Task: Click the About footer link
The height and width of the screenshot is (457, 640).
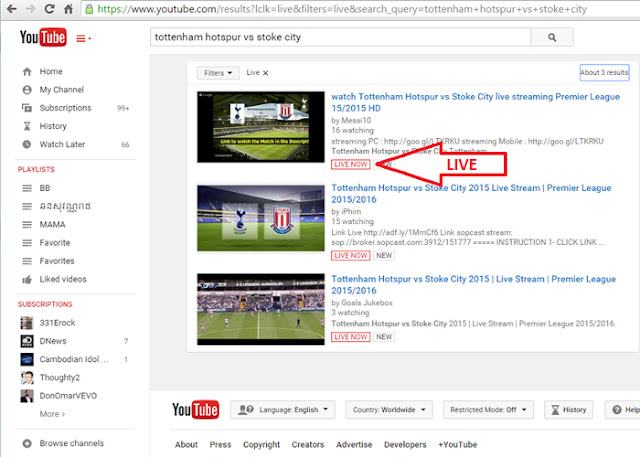Action: (x=186, y=445)
